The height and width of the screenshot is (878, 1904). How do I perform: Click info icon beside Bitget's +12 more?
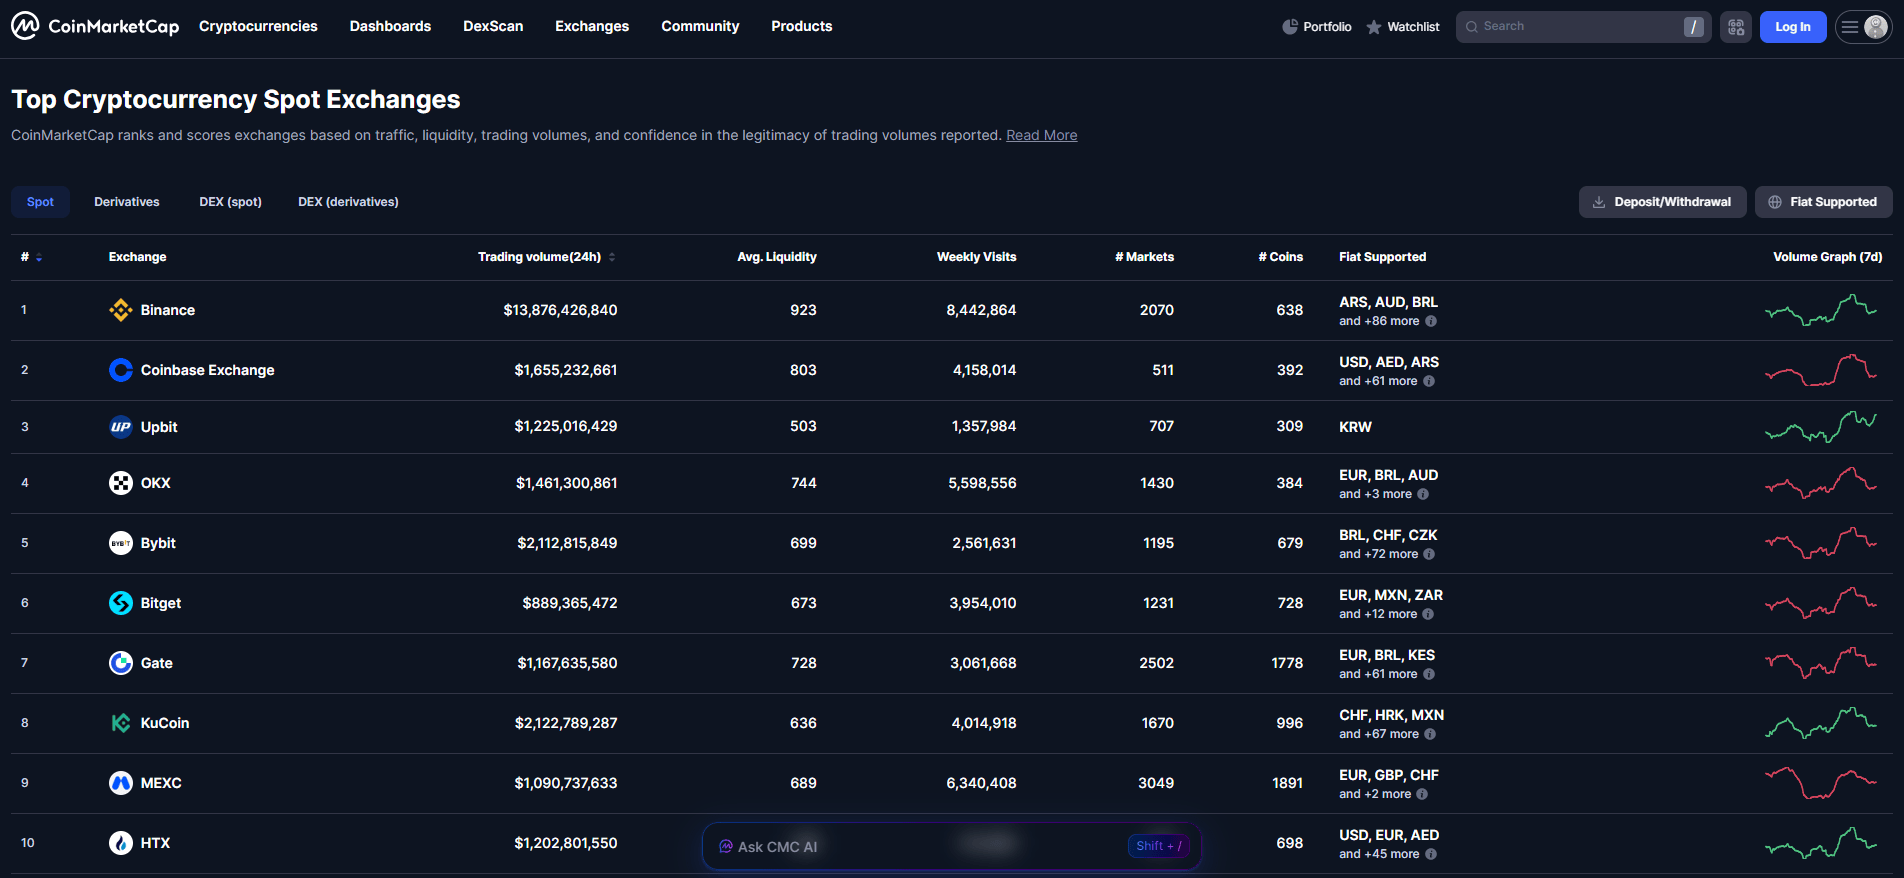(1428, 614)
